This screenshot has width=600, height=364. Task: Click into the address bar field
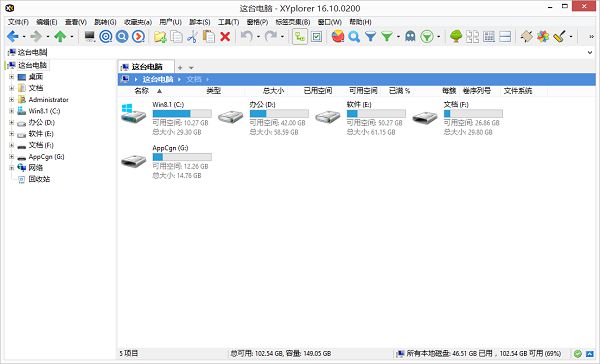pyautogui.click(x=298, y=52)
